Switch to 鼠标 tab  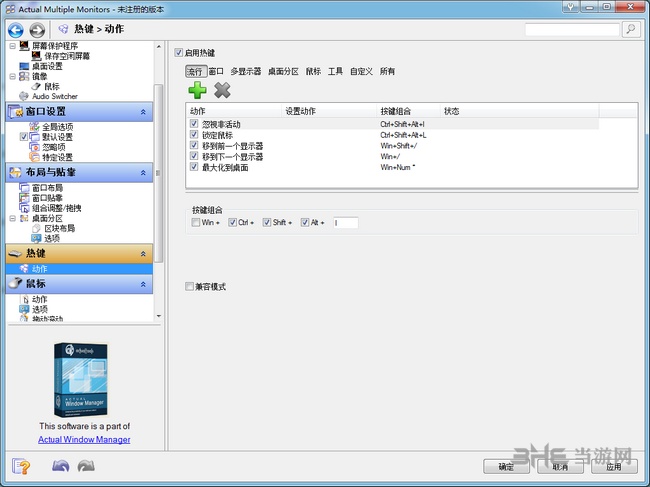pos(313,71)
